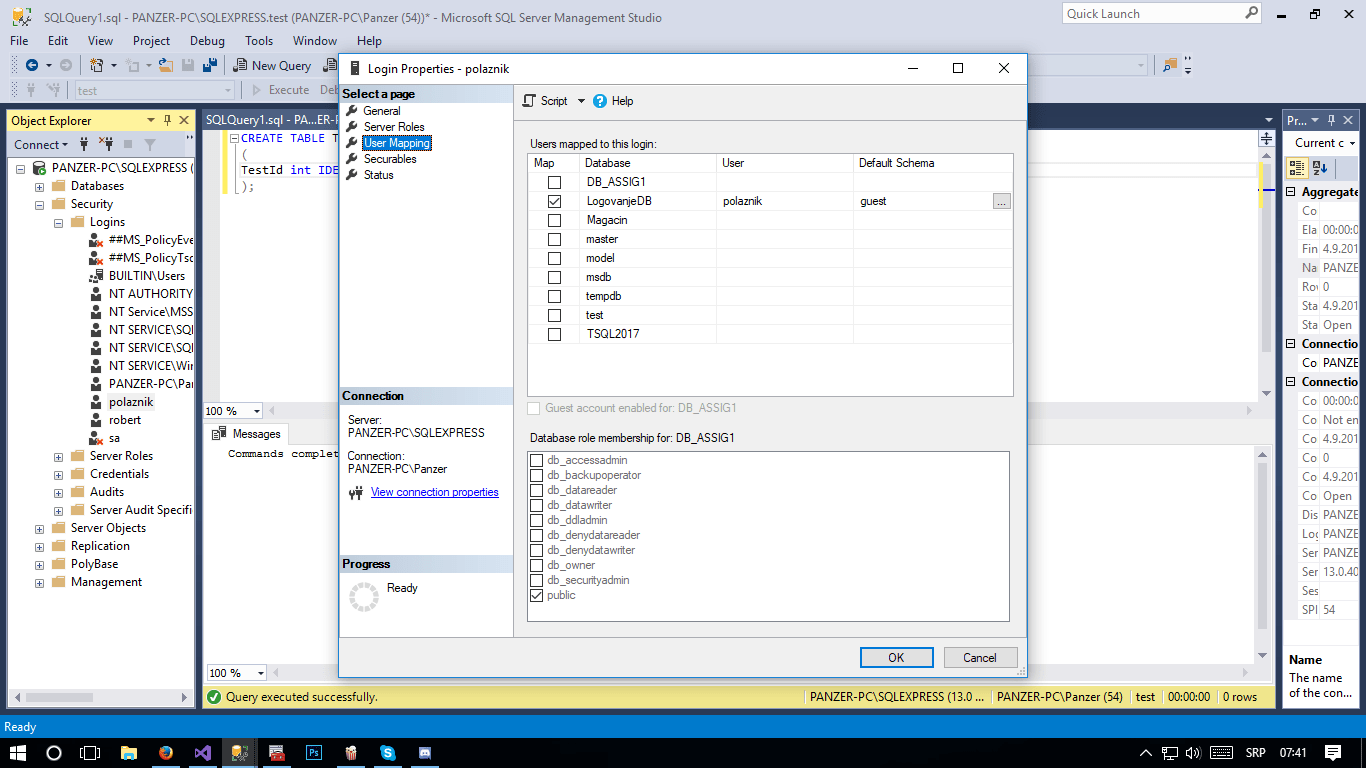Open the Script dropdown arrow in the dialog
Image resolution: width=1366 pixels, height=768 pixels.
point(581,101)
